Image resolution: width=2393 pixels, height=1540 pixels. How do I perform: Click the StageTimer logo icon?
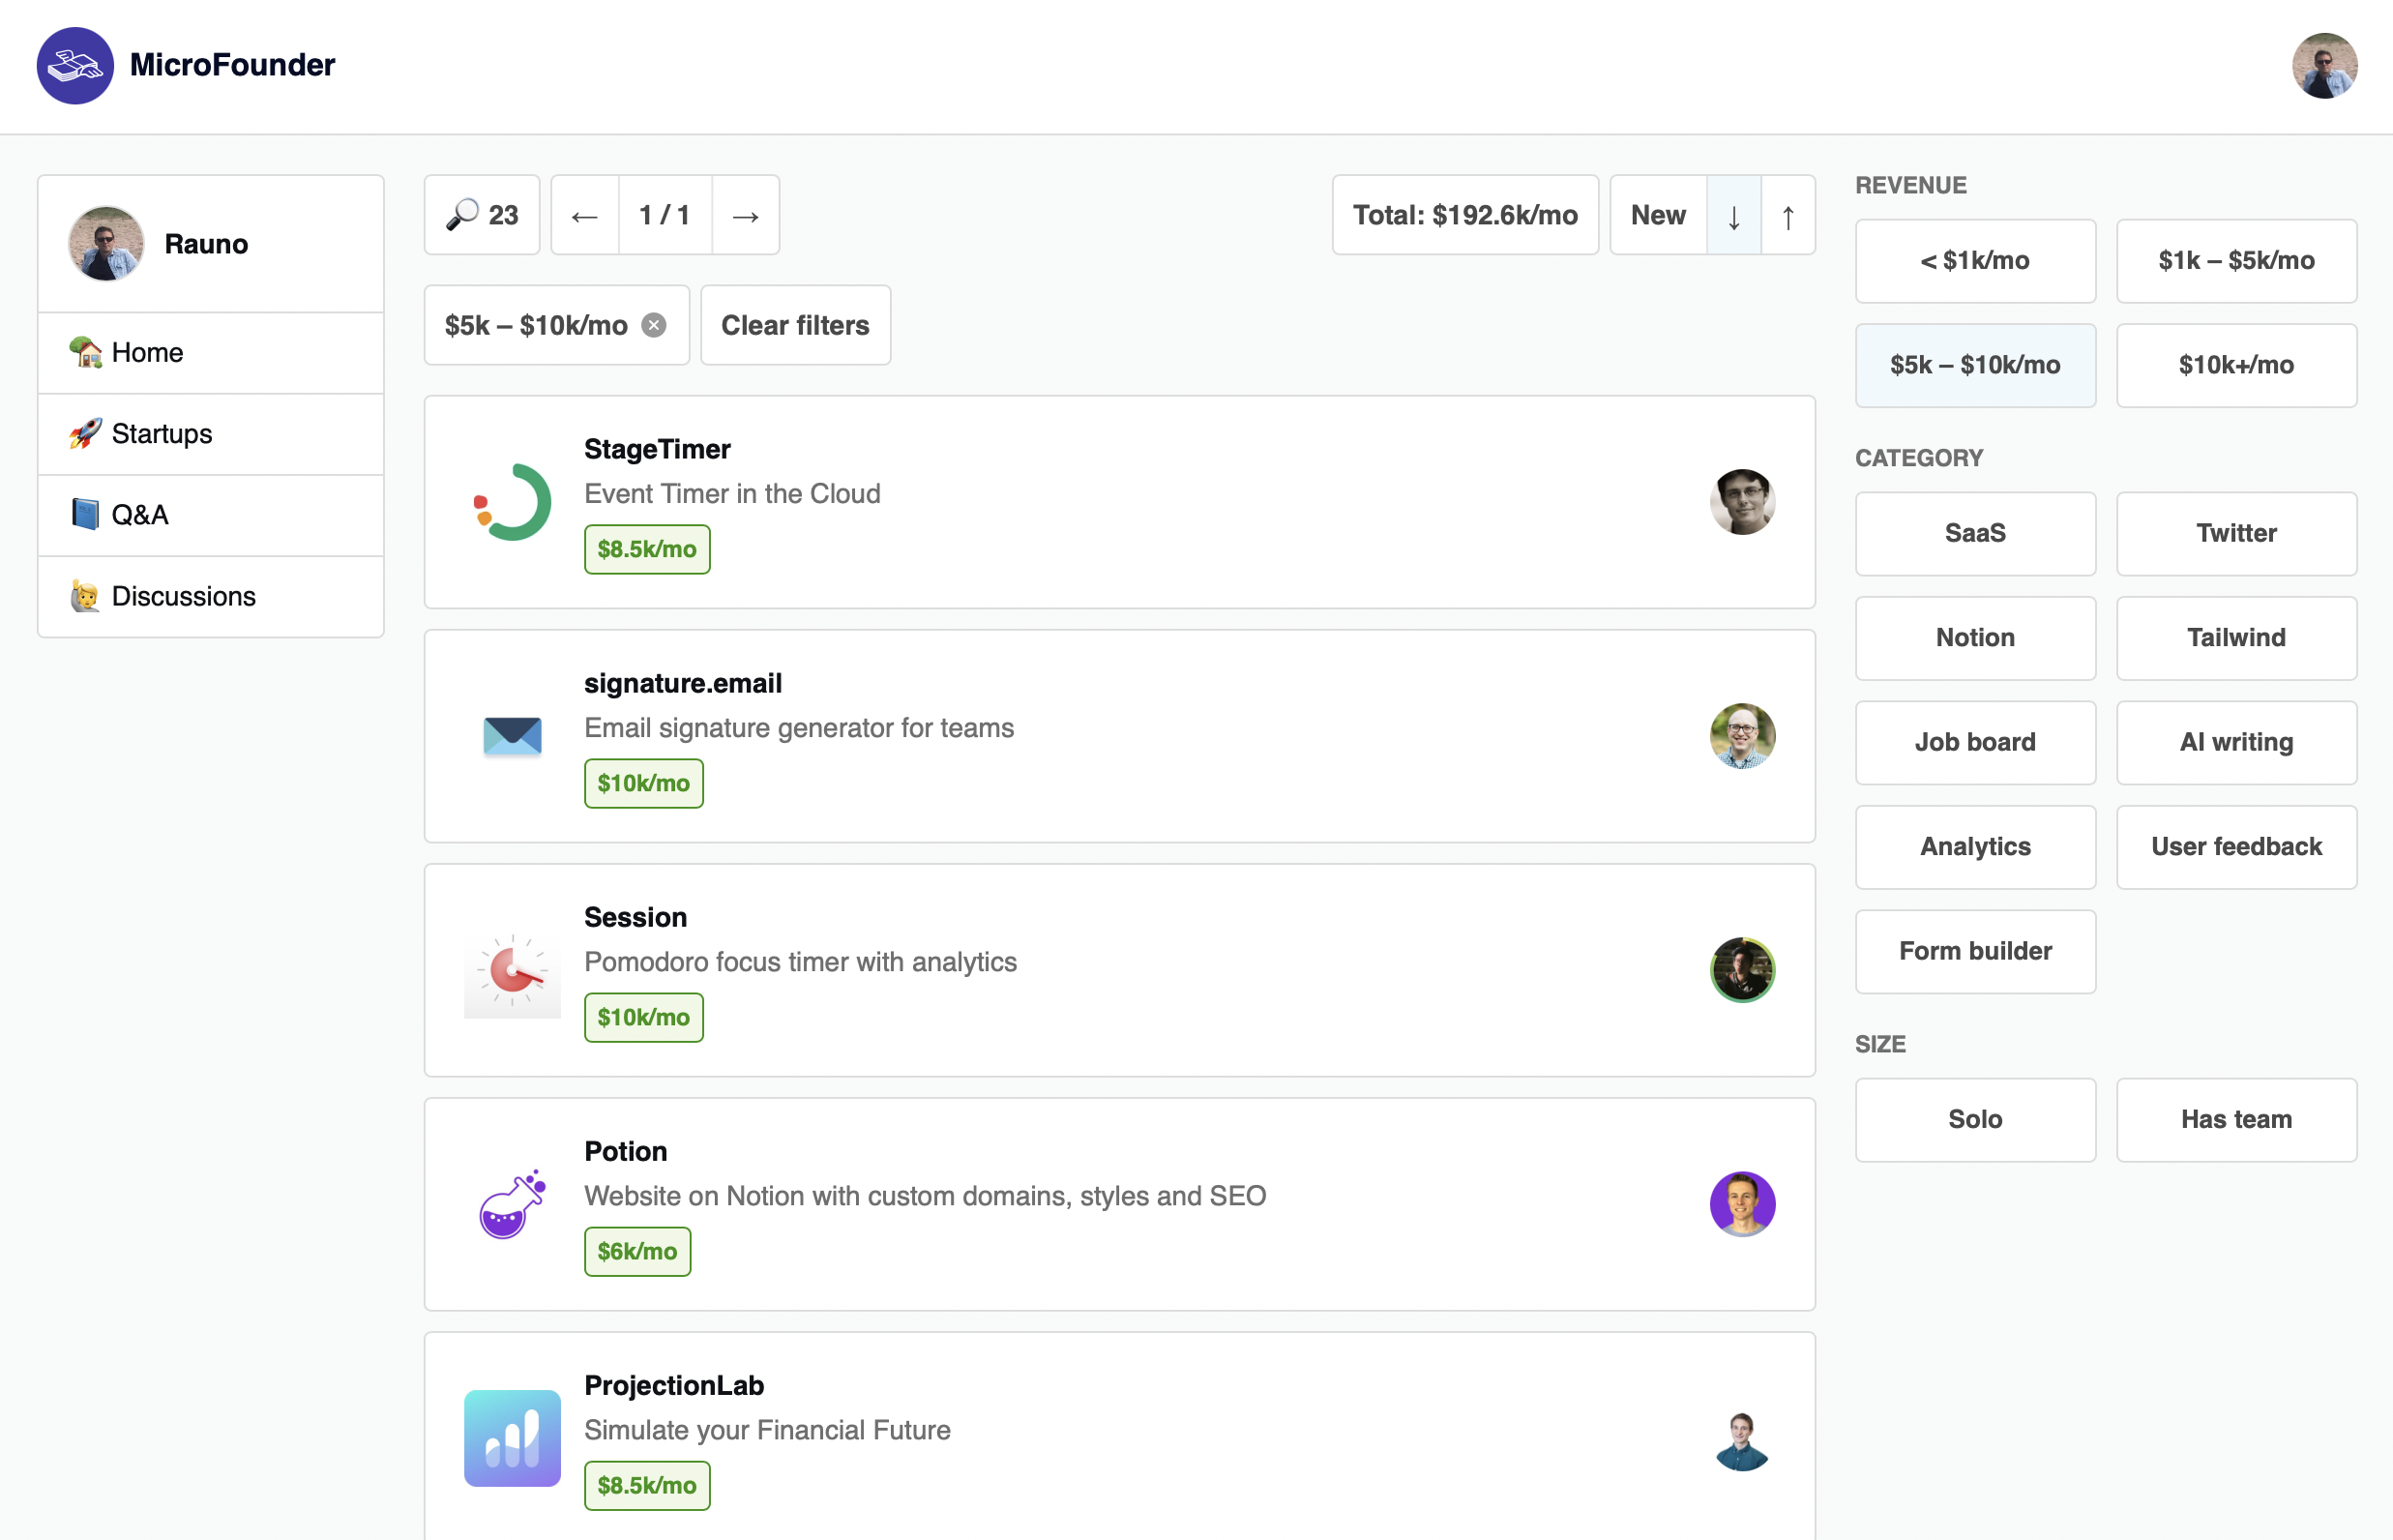pyautogui.click(x=512, y=502)
